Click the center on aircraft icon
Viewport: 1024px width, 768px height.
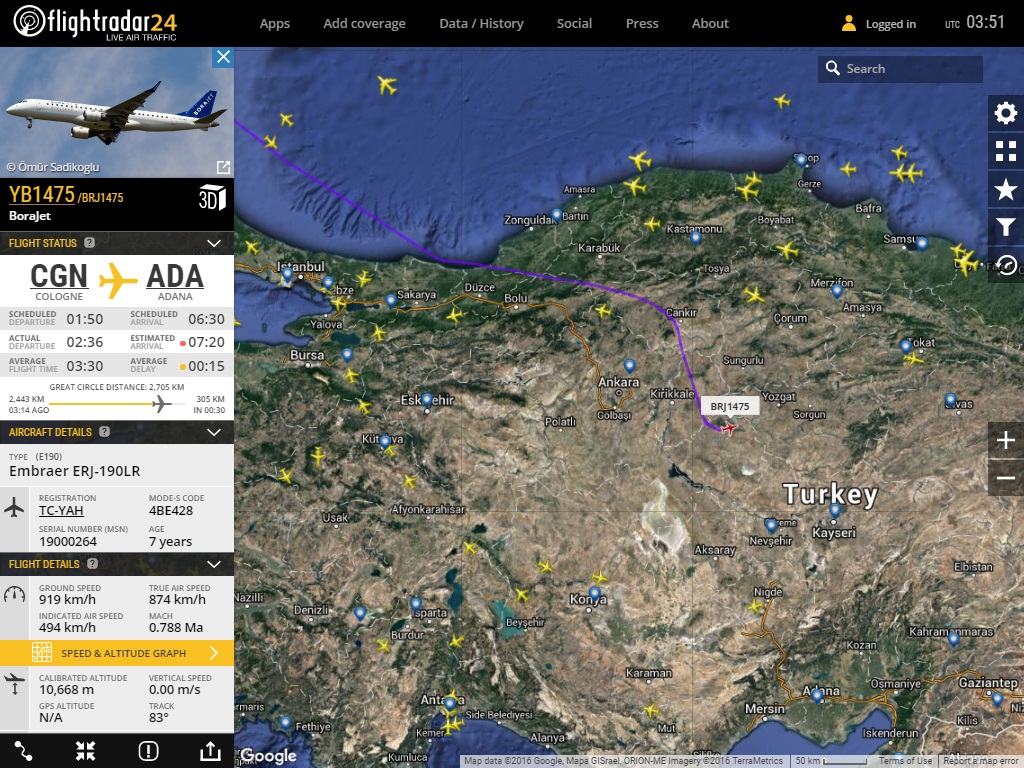pos(86,751)
